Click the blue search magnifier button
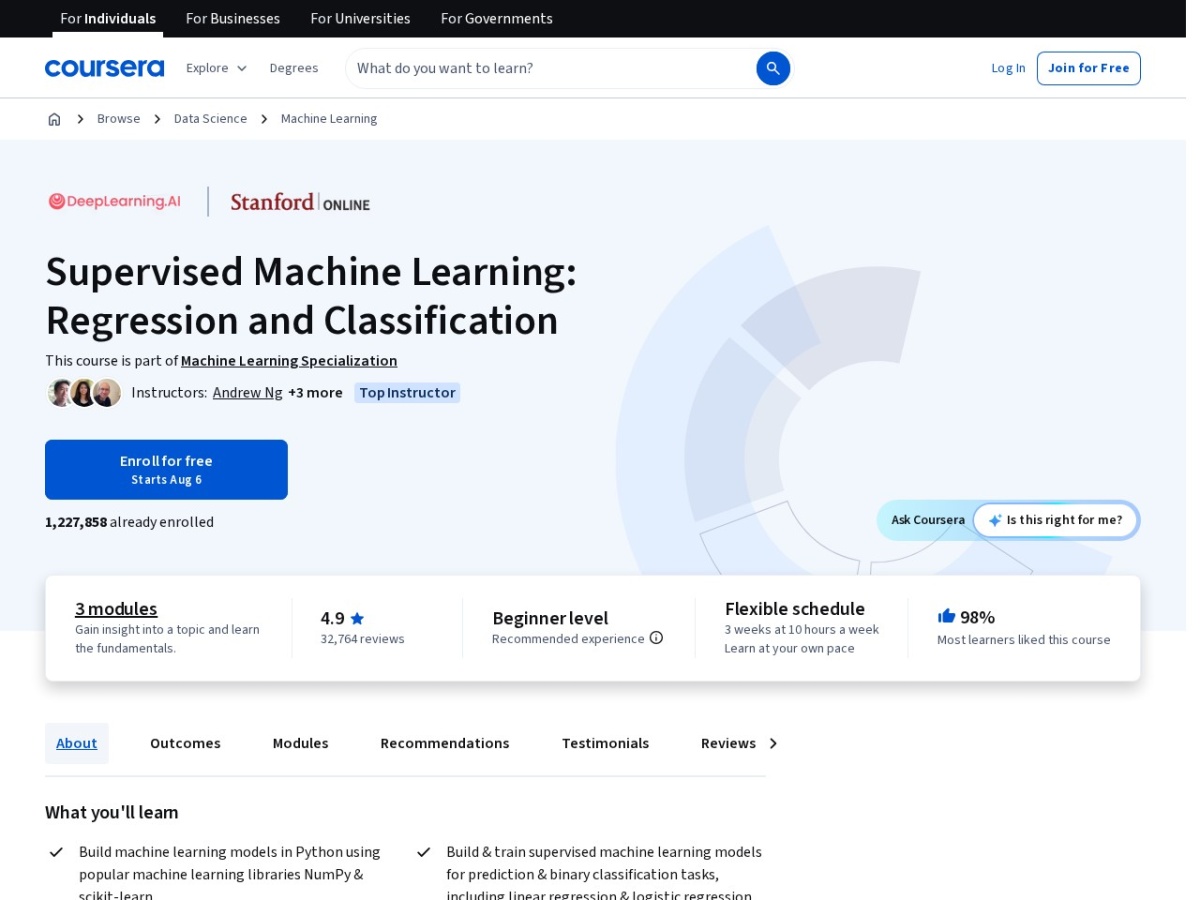Viewport: 1200px width, 900px height. [773, 68]
